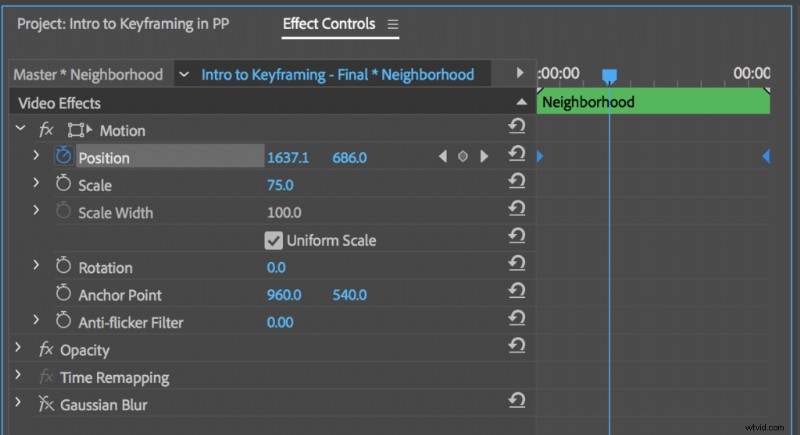Toggle Position animation stopwatch

pos(63,156)
